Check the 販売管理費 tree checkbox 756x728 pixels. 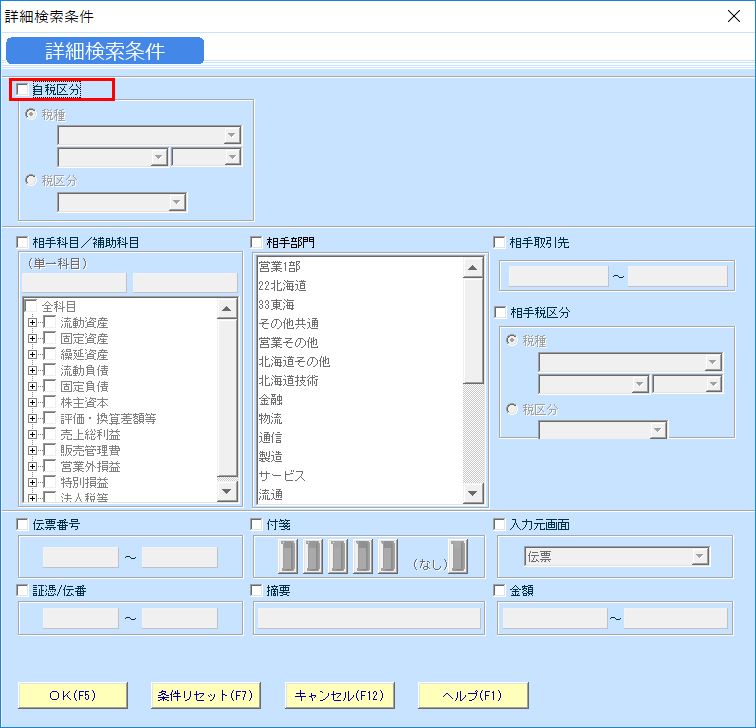tap(50, 449)
